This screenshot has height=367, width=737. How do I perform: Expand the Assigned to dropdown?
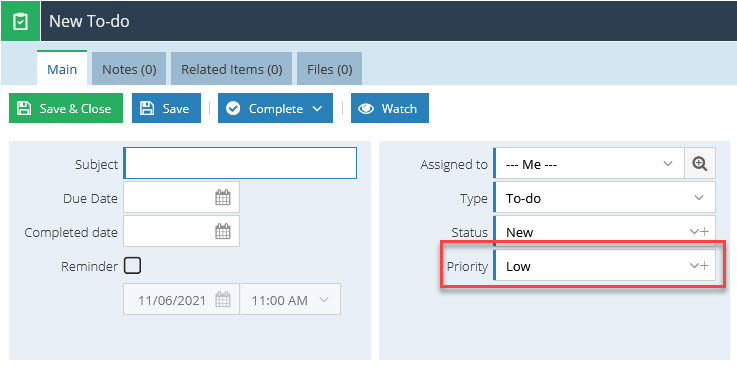tap(589, 164)
